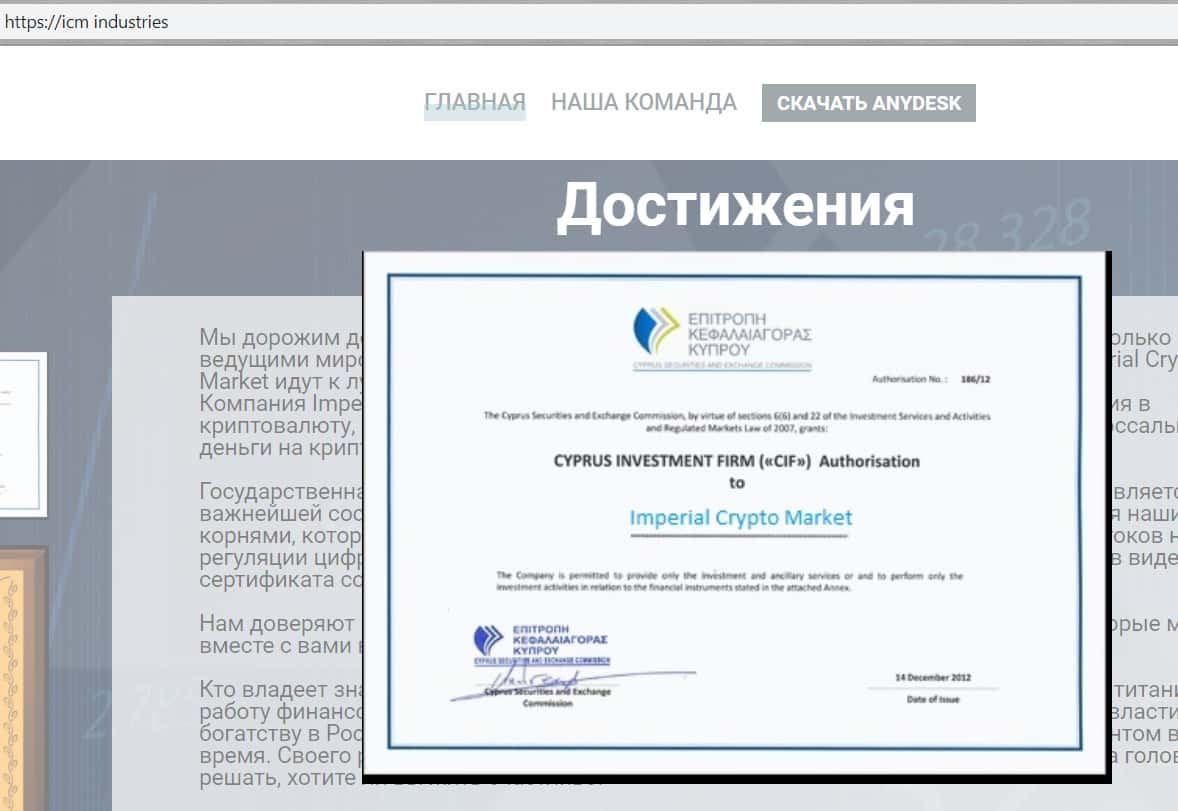The height and width of the screenshot is (811, 1178).
Task: Click the Достижения heading
Action: (x=735, y=205)
